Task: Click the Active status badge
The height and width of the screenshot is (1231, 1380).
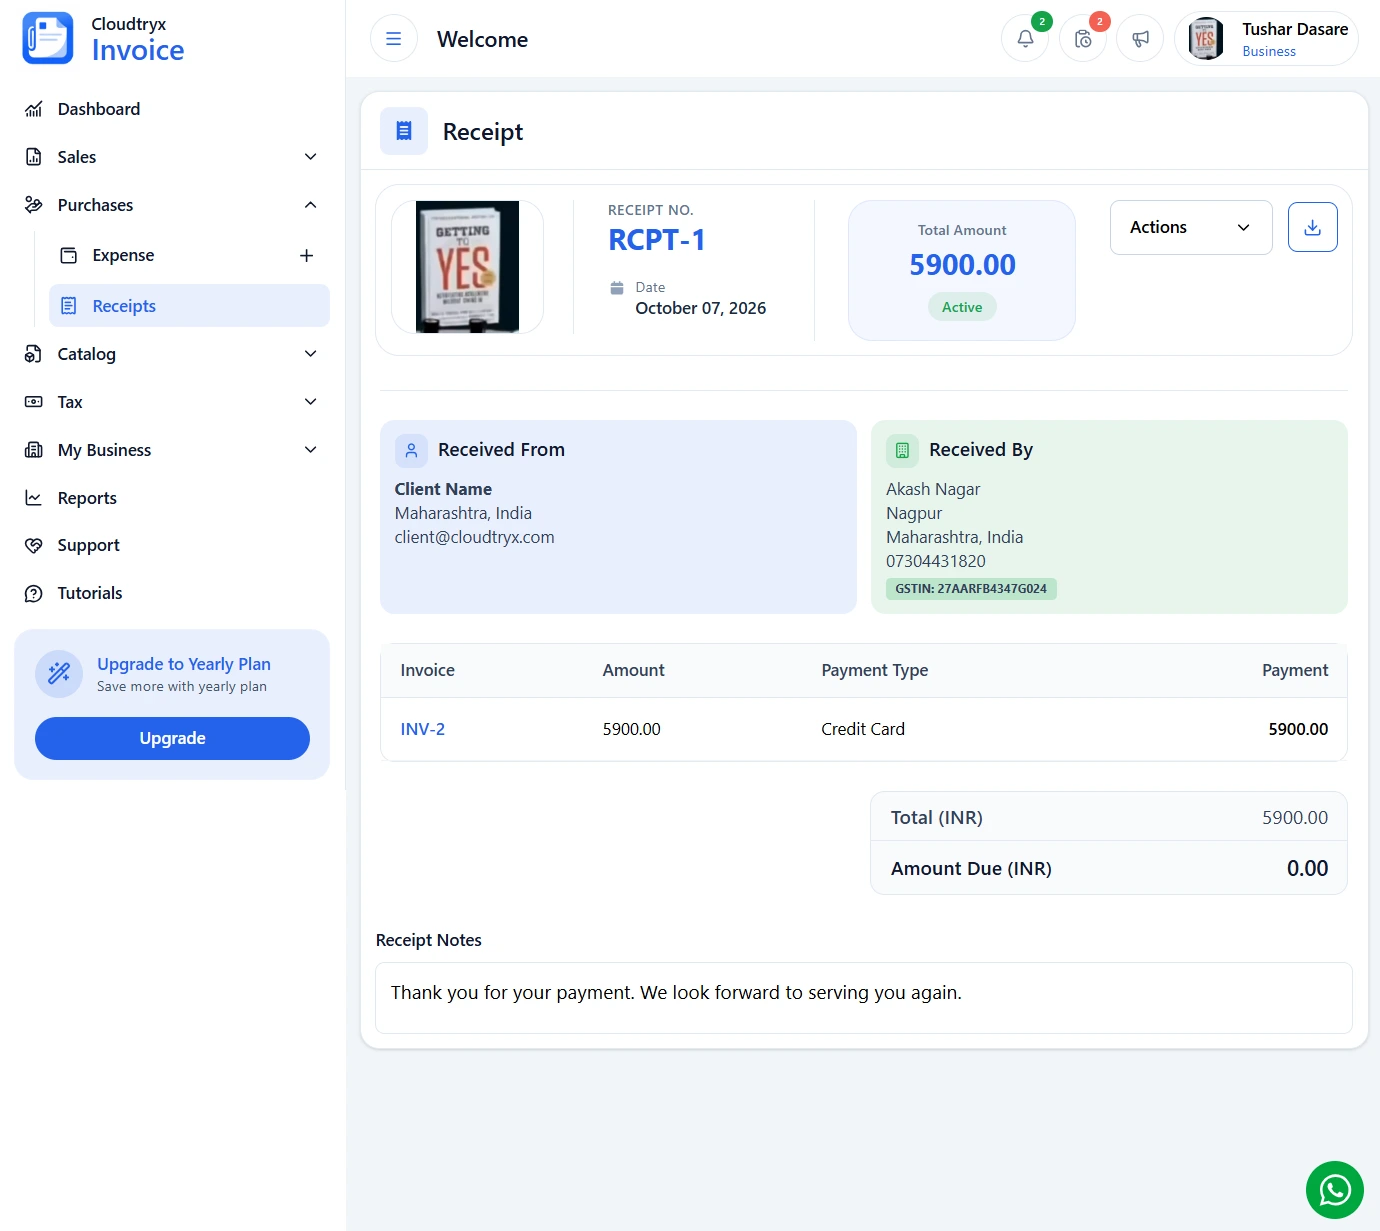Action: coord(962,307)
